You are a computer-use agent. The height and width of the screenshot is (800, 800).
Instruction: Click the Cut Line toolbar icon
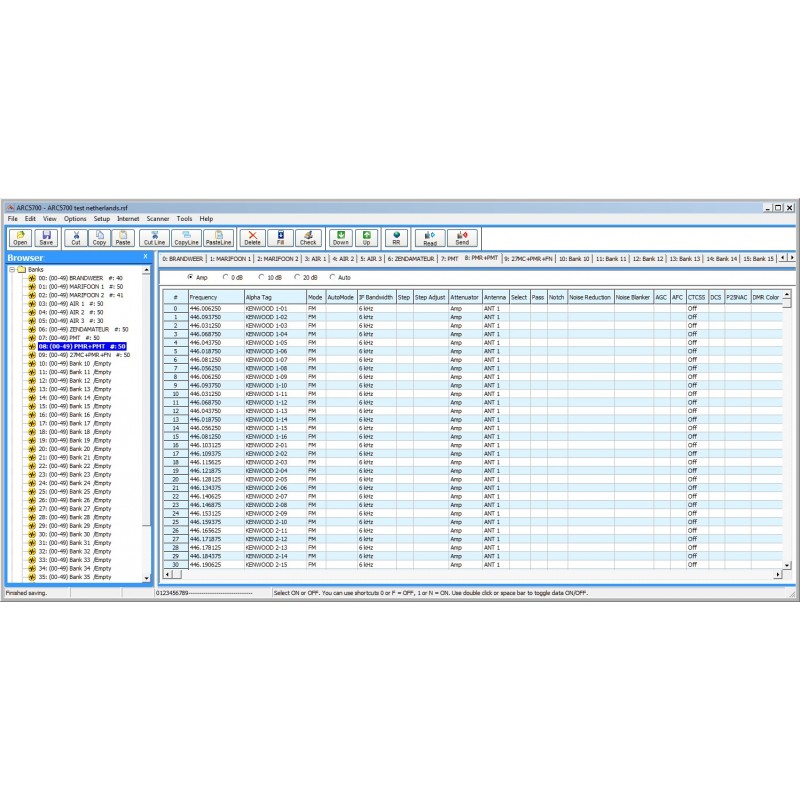(x=155, y=238)
